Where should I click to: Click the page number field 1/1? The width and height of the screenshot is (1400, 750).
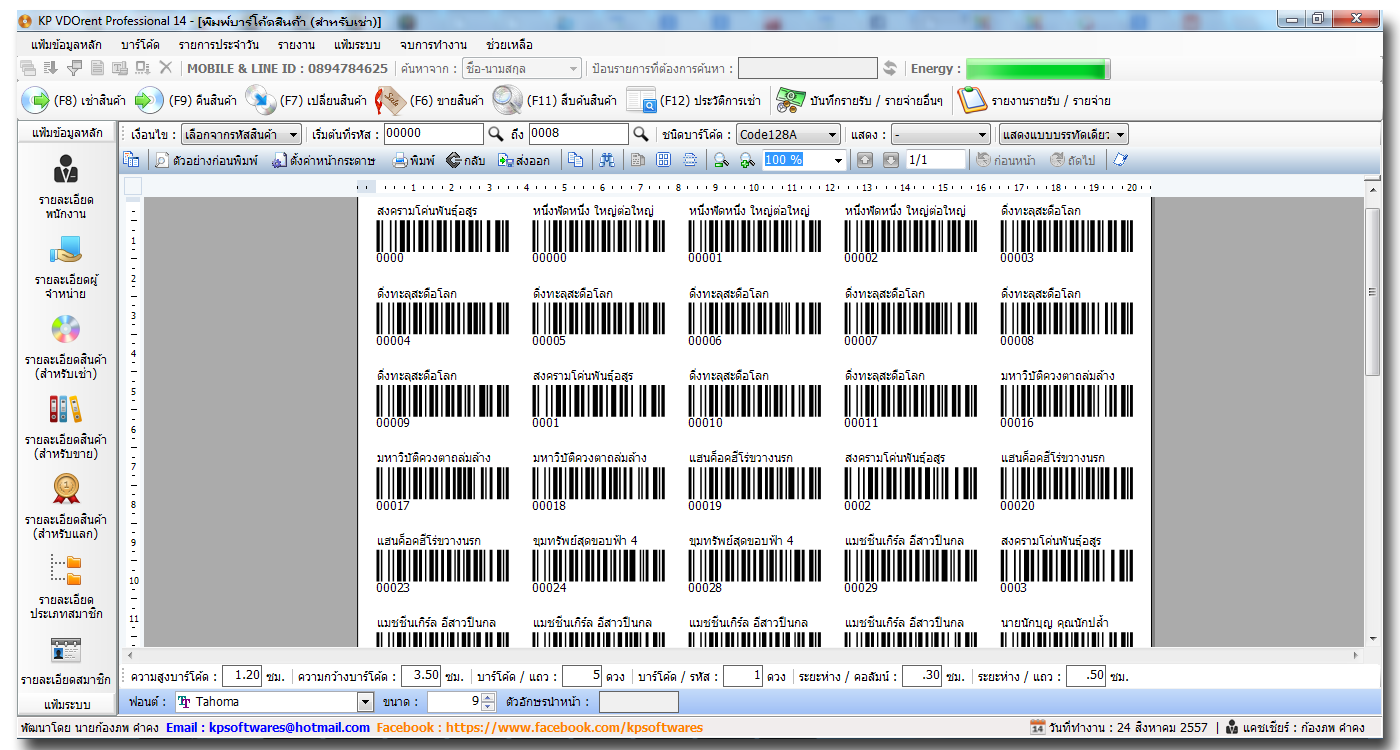(936, 160)
